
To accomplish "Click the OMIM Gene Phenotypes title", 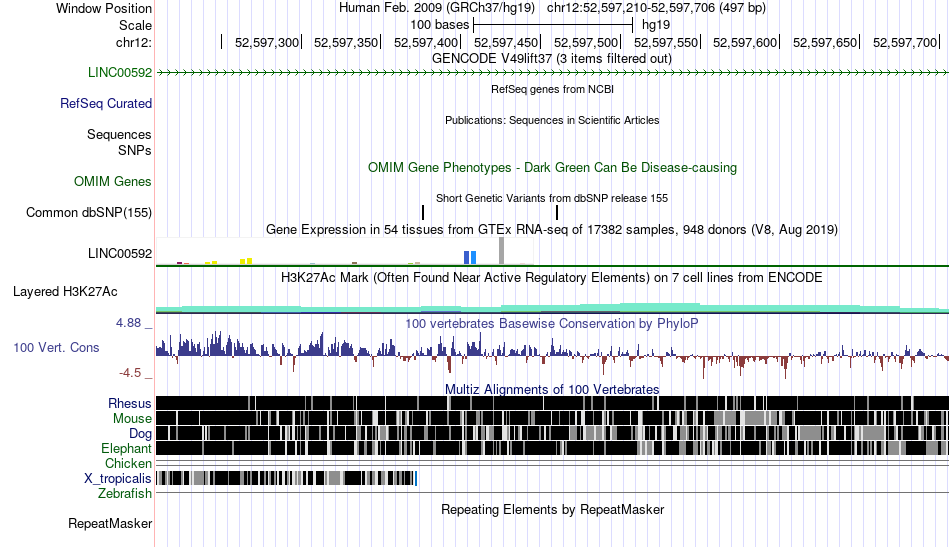I will [x=552, y=168].
